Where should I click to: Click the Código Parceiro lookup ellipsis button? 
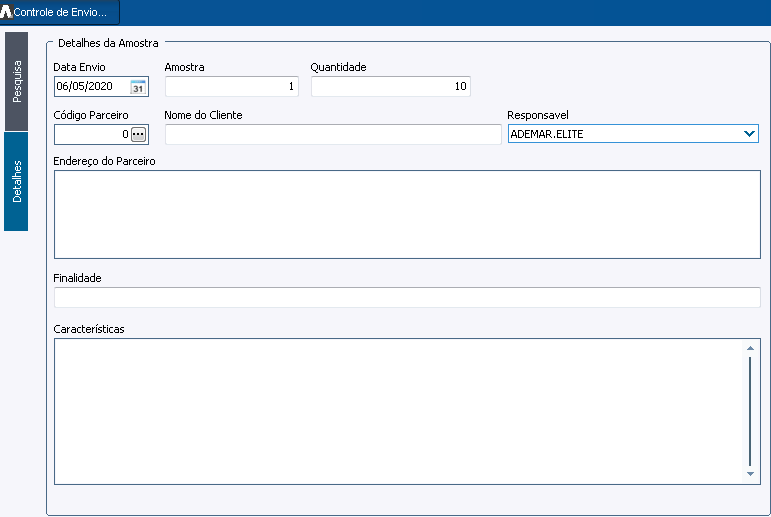pos(139,134)
